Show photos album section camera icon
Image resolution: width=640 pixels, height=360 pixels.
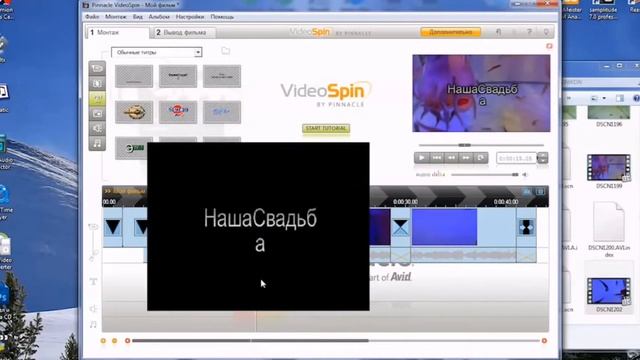pyautogui.click(x=97, y=113)
